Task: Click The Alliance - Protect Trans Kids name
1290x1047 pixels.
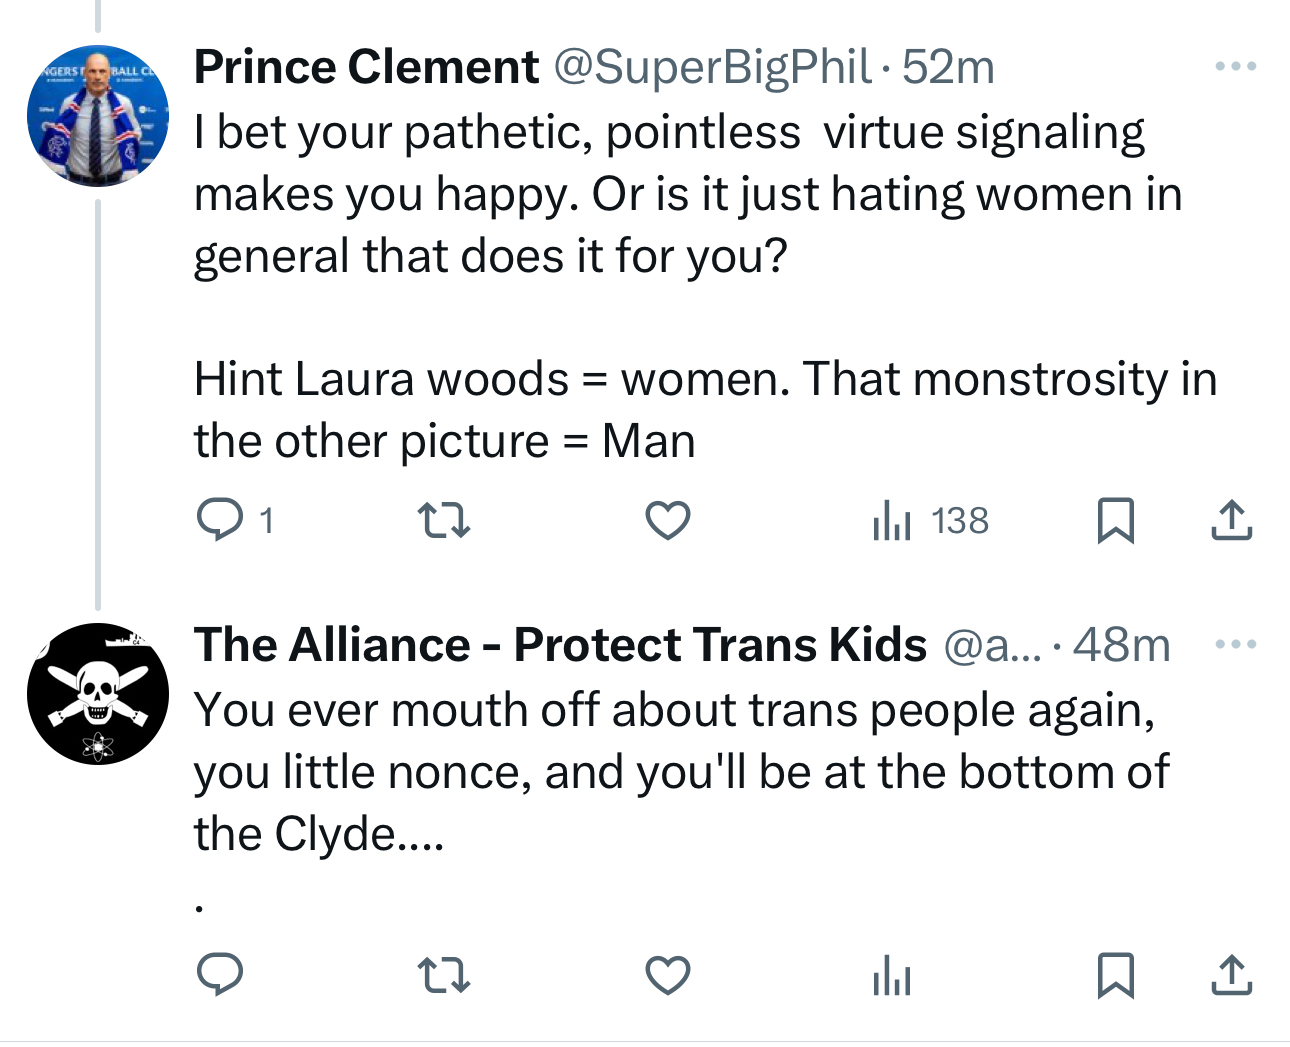Action: point(560,645)
